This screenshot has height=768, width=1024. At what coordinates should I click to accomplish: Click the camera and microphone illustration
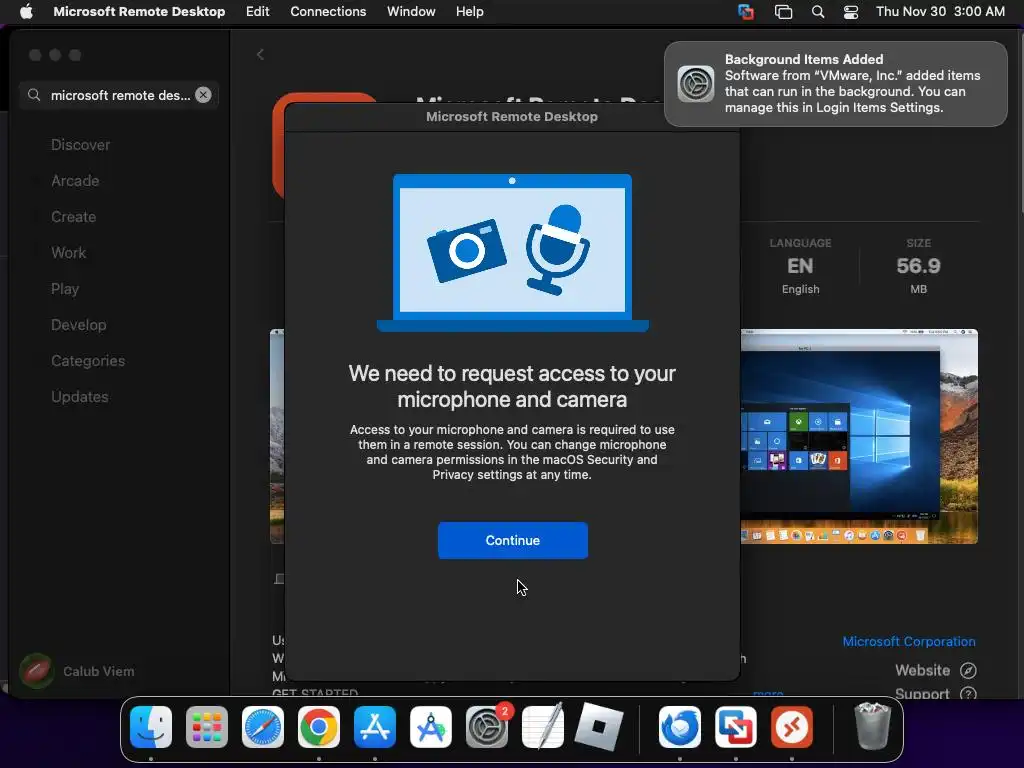pyautogui.click(x=513, y=253)
